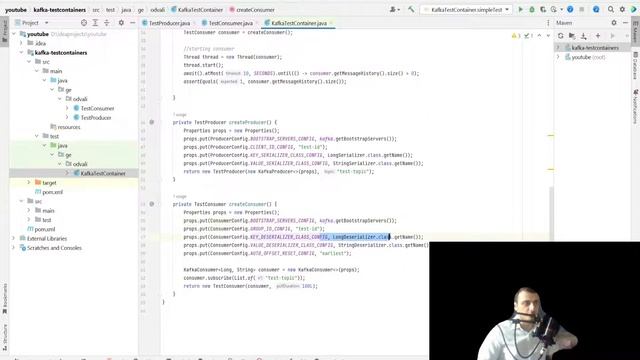Expand youtube (root) in Maven panel
This screenshot has width=640, height=360.
coord(558,57)
